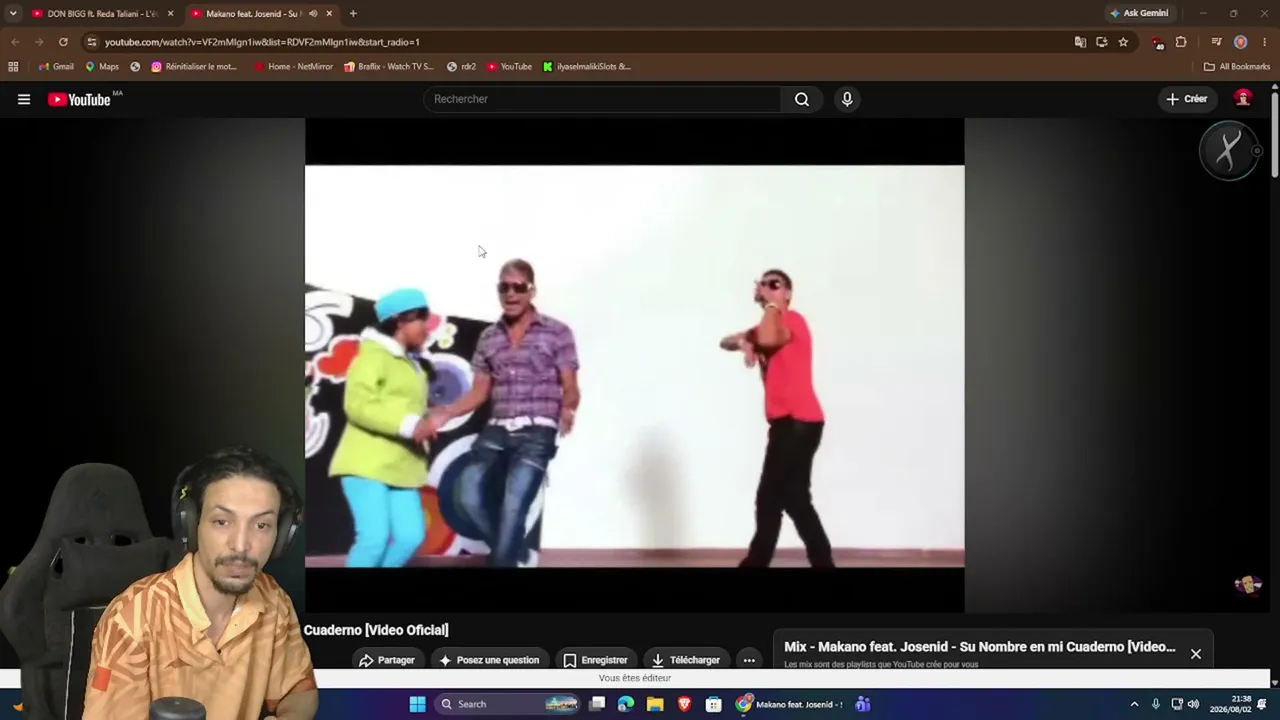Open the red extension with 40 badge

click(x=1158, y=42)
